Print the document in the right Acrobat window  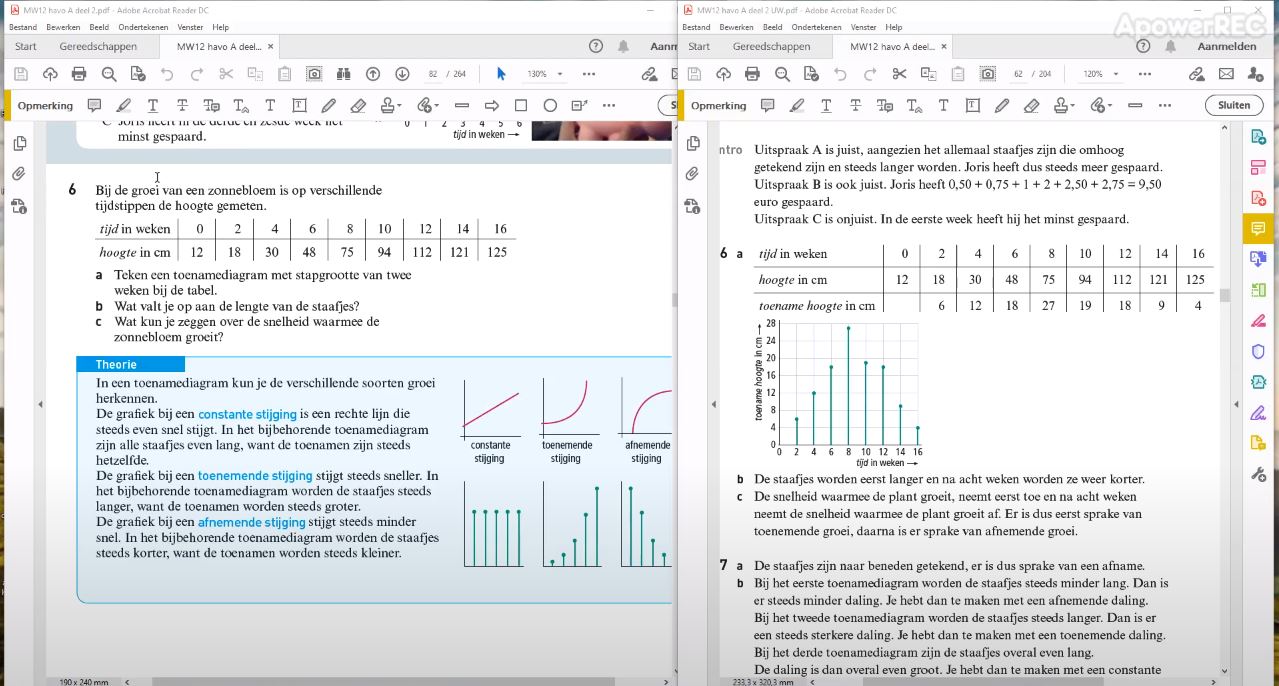tap(752, 74)
